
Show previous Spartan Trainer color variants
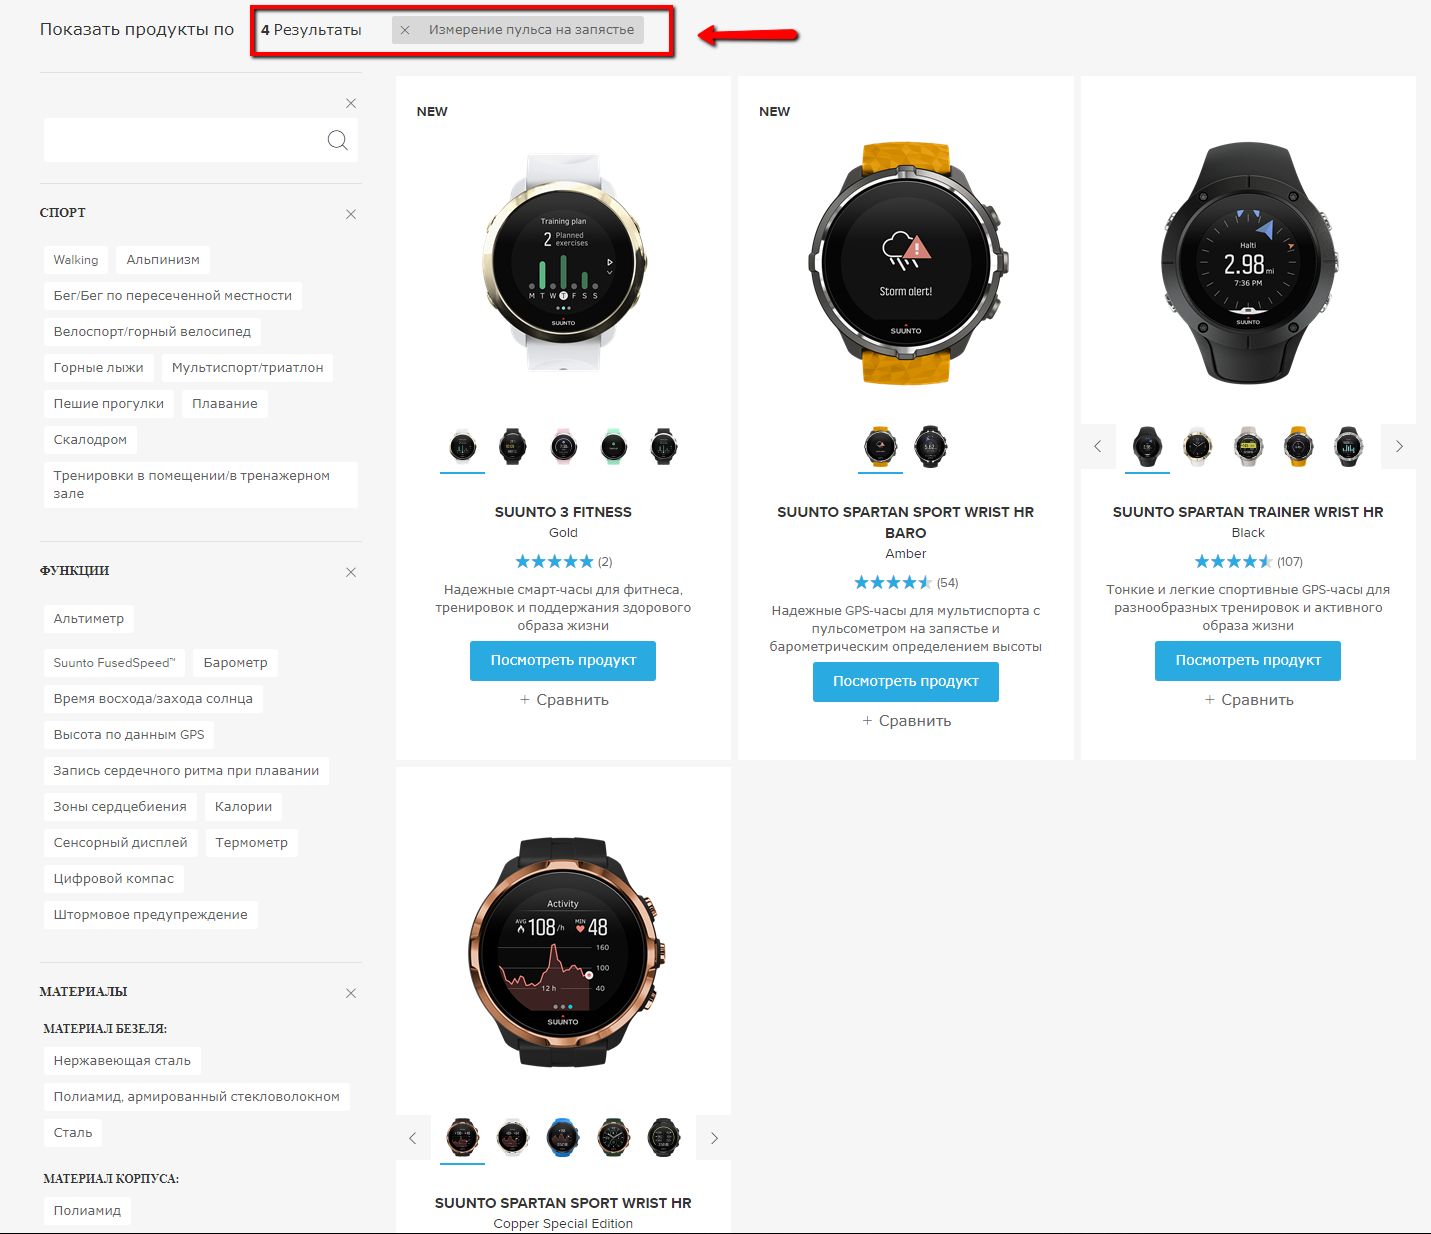click(1098, 447)
